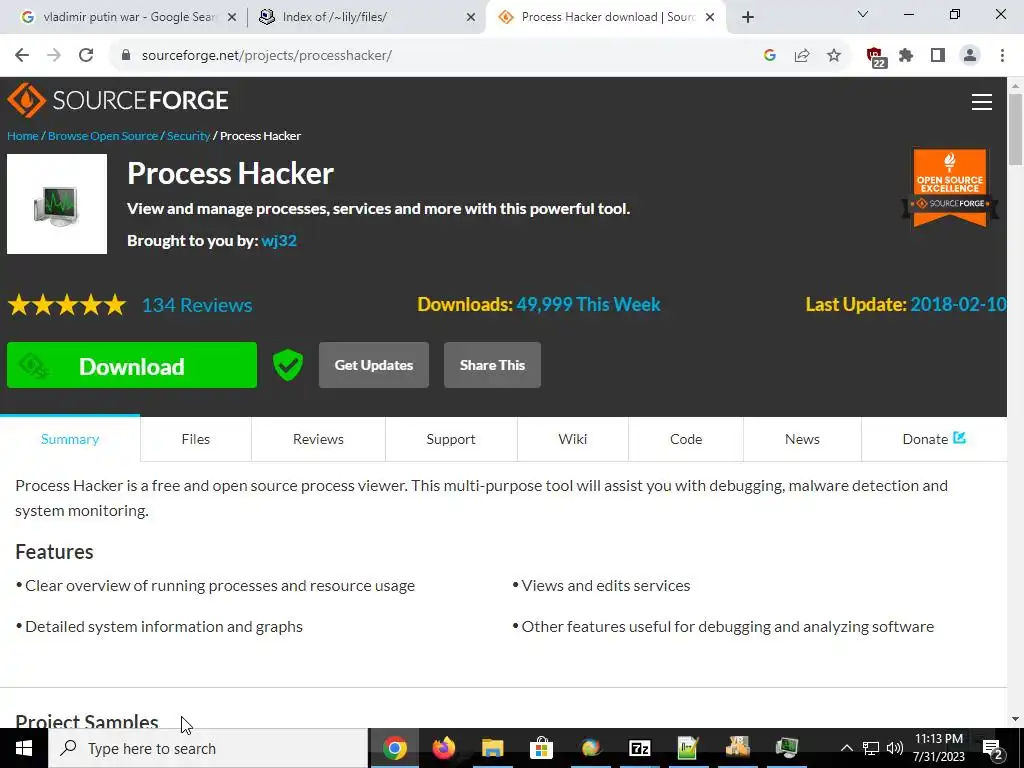
Task: Open 7-Zip from the taskbar
Action: pyautogui.click(x=639, y=748)
